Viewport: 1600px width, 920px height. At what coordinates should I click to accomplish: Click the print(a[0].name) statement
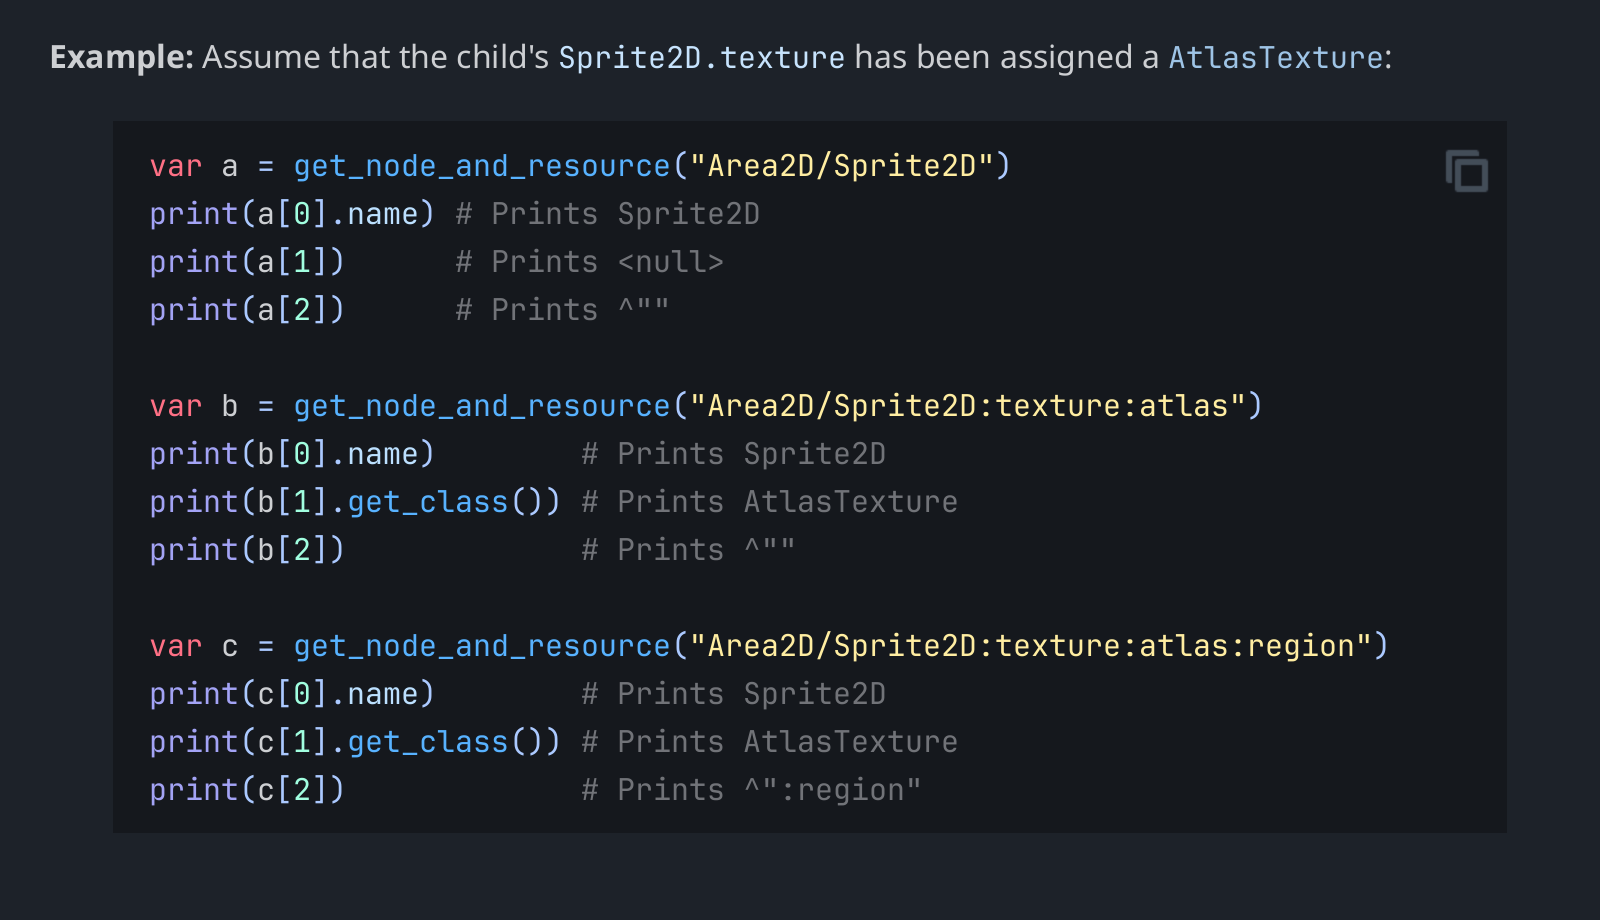(291, 214)
